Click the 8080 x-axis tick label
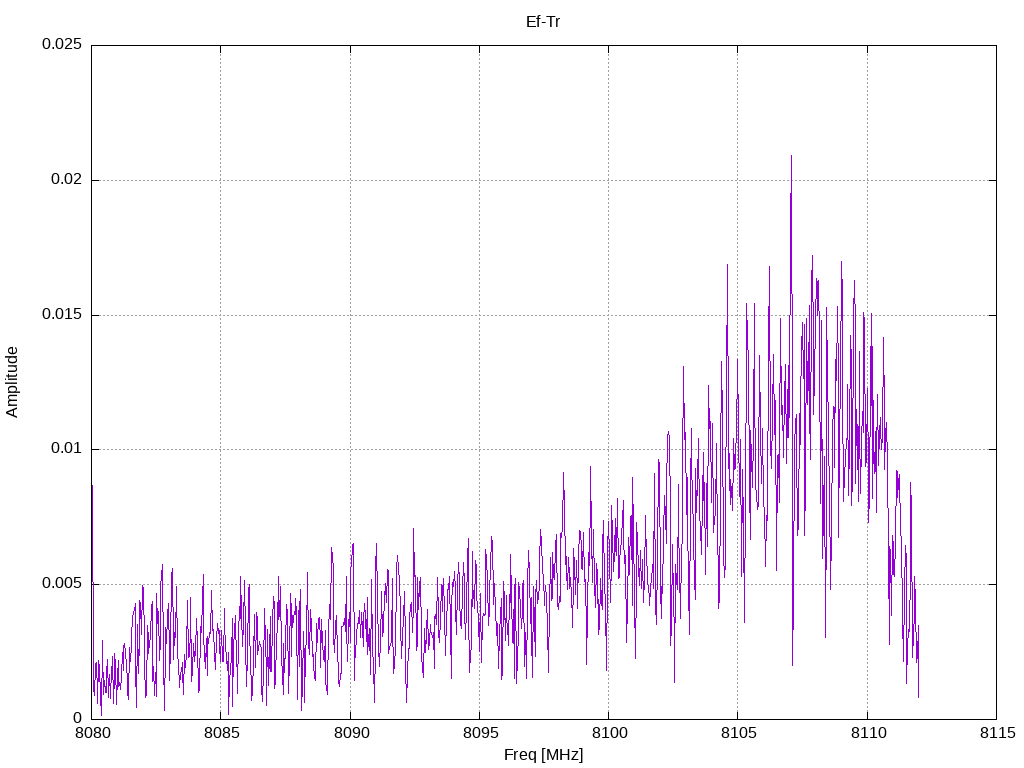The height and width of the screenshot is (768, 1024). (93, 733)
